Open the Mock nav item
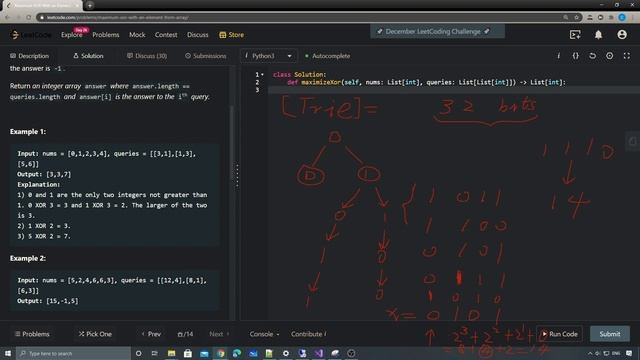 137,35
